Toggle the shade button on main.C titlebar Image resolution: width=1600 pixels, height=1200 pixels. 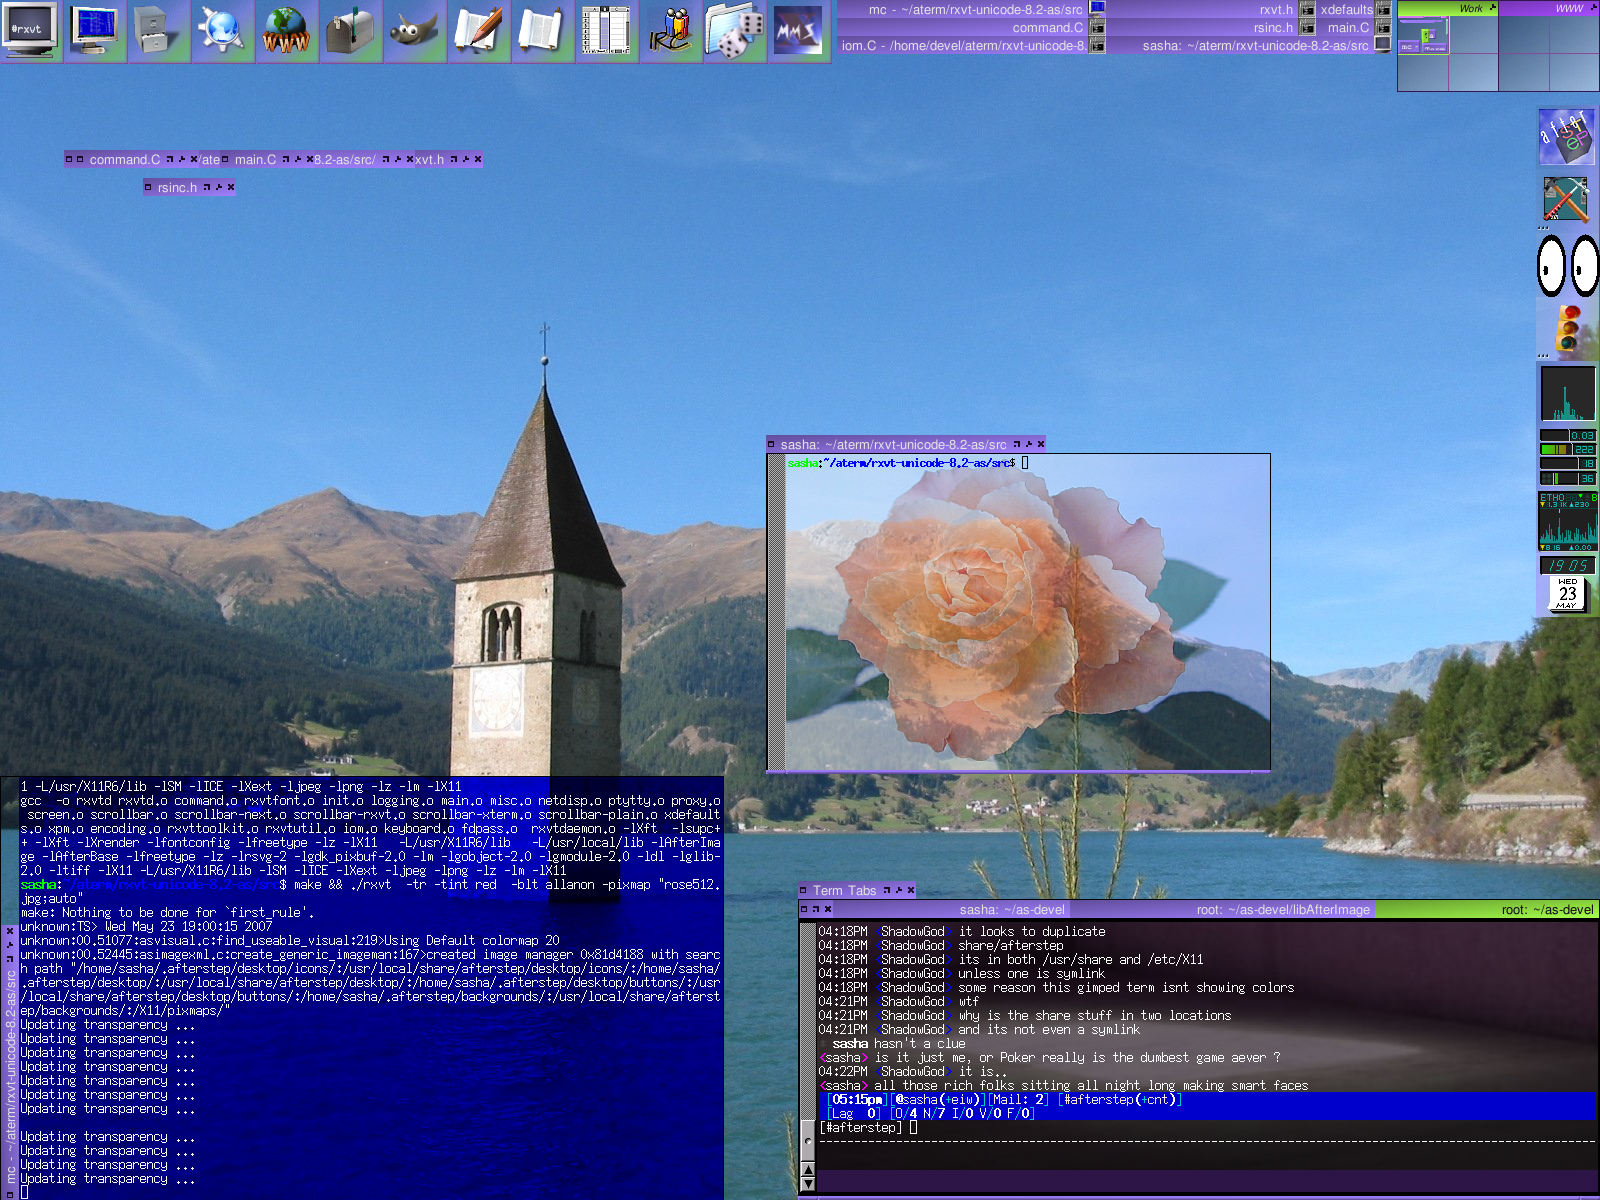click(286, 159)
